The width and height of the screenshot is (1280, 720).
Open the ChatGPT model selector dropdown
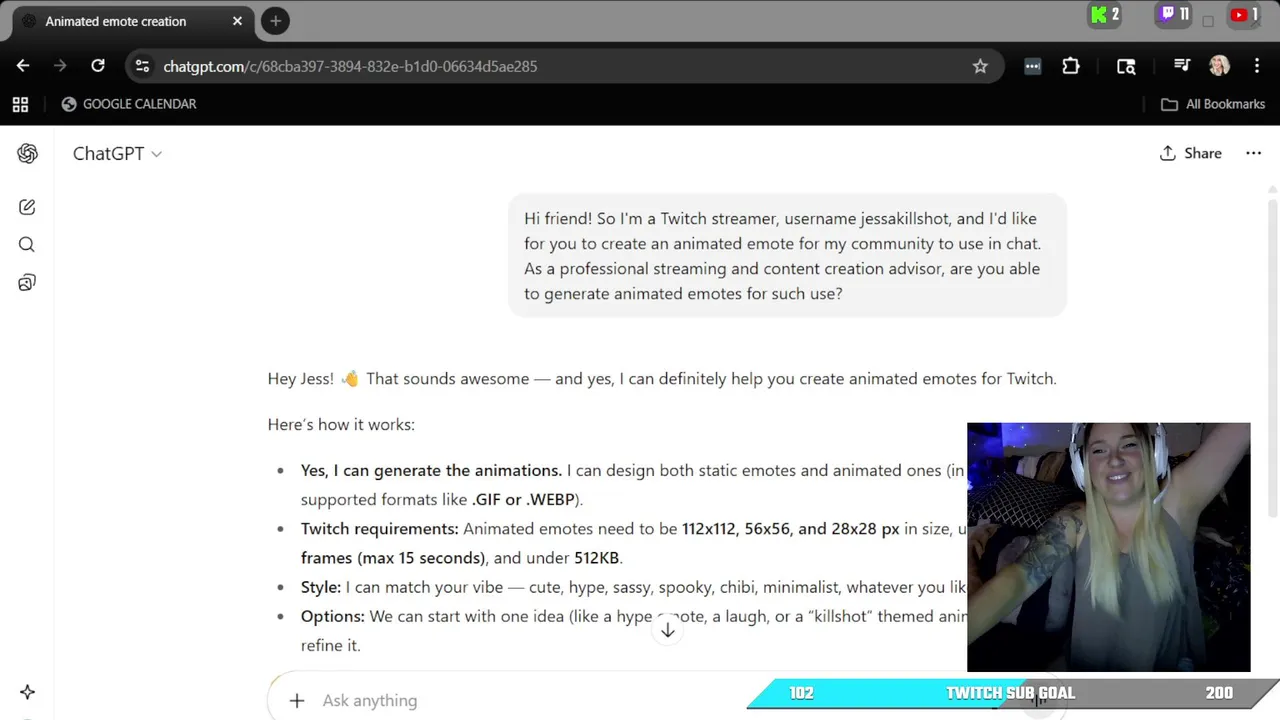[x=117, y=153]
